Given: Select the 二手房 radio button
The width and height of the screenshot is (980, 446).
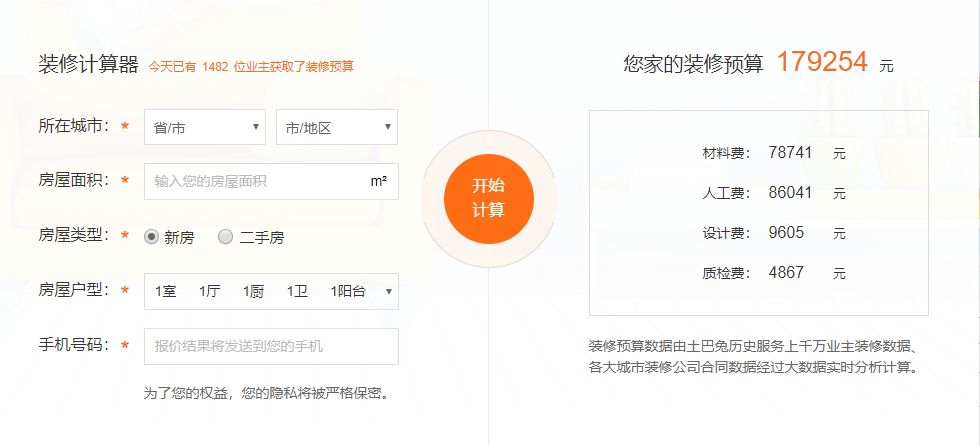Looking at the screenshot, I should [x=226, y=237].
